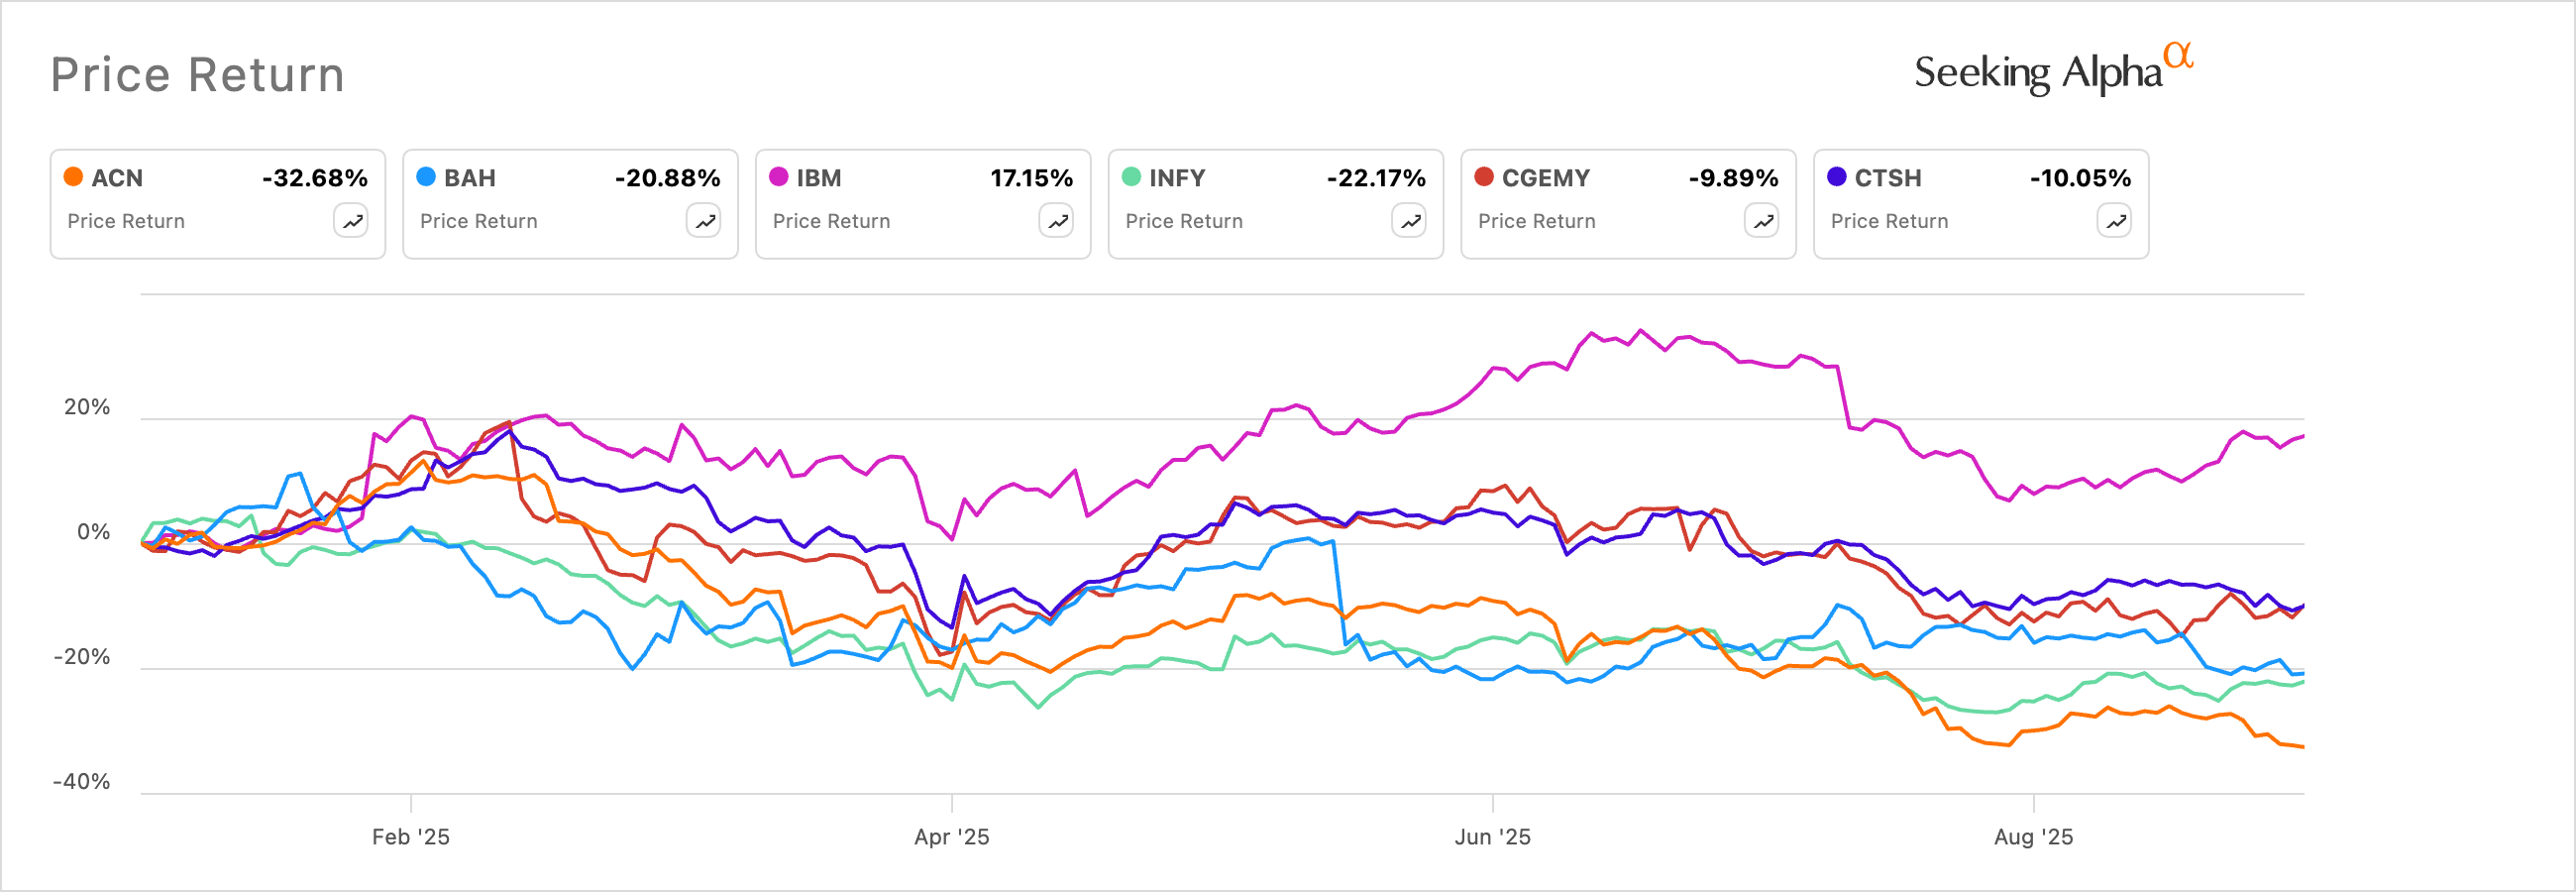This screenshot has width=2576, height=892.
Task: Click the INFY -22.17% return value
Action: pyautogui.click(x=1376, y=178)
